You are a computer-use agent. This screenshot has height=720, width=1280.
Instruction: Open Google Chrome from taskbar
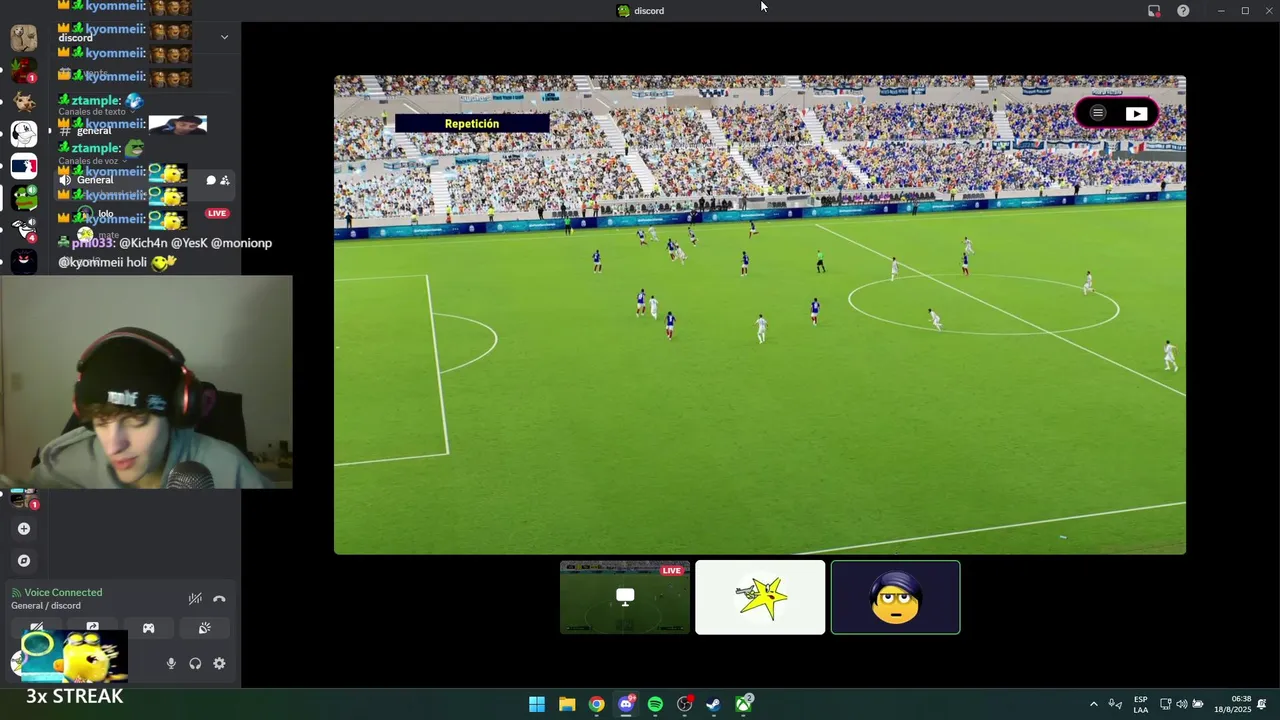point(596,704)
